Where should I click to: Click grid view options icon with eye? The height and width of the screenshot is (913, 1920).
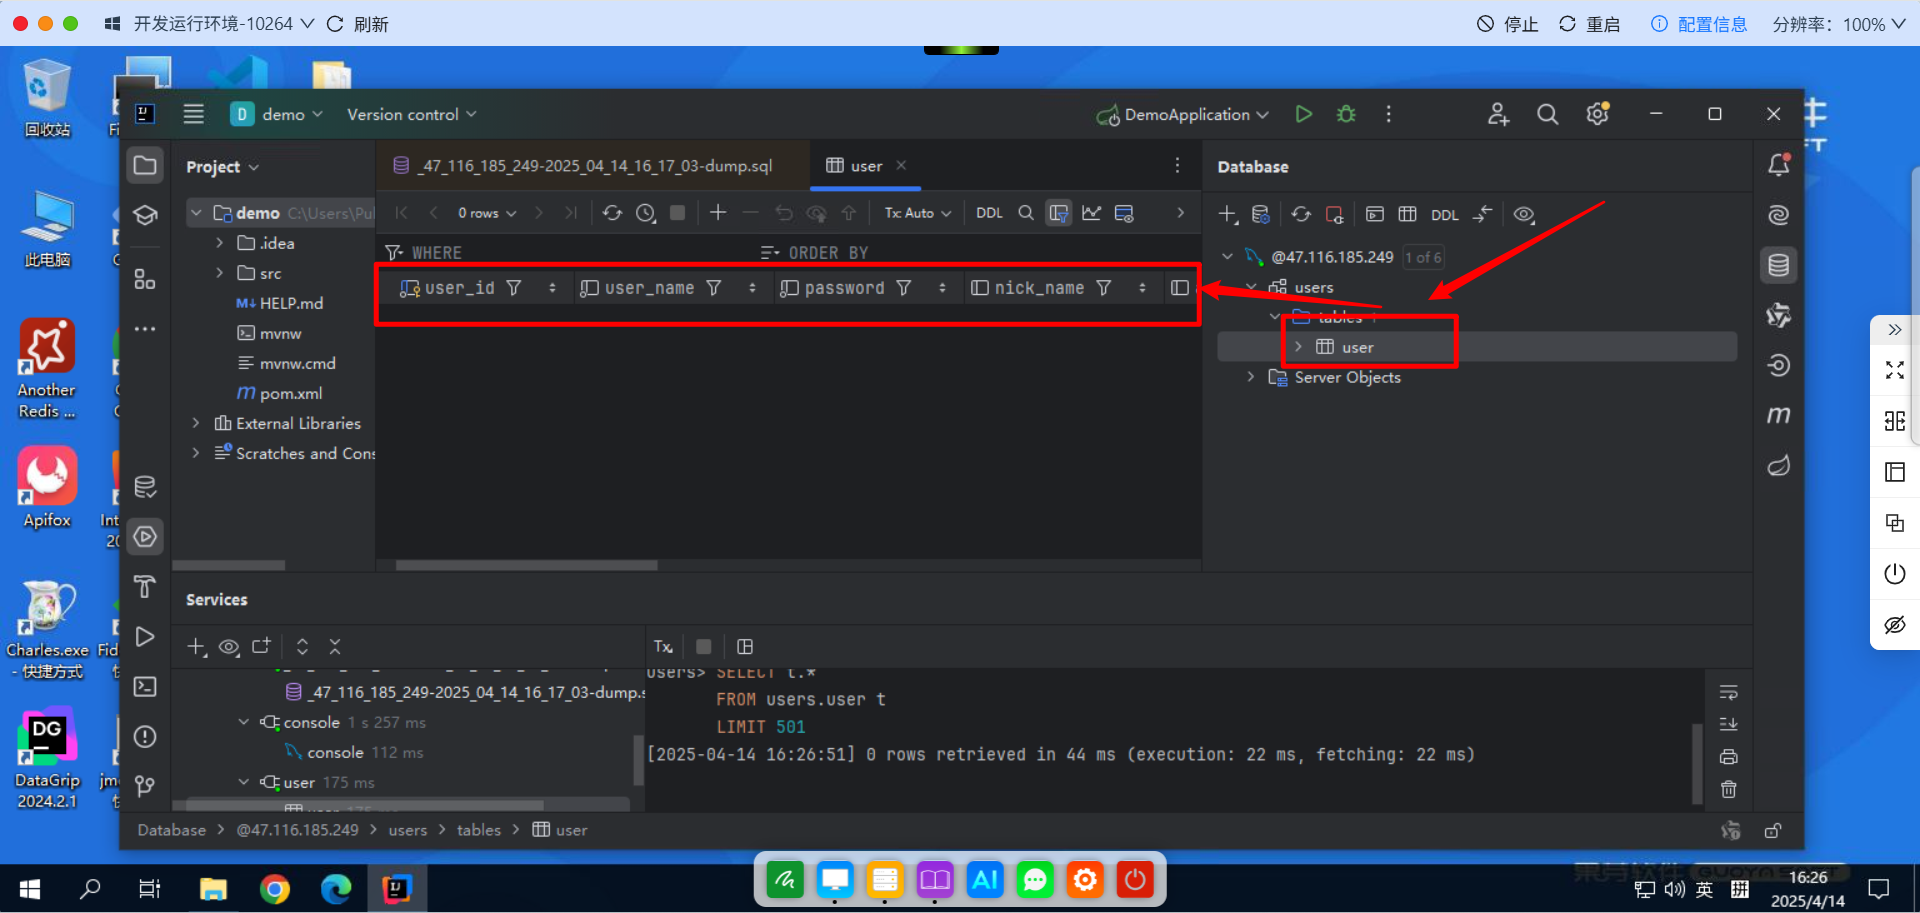tap(1124, 213)
